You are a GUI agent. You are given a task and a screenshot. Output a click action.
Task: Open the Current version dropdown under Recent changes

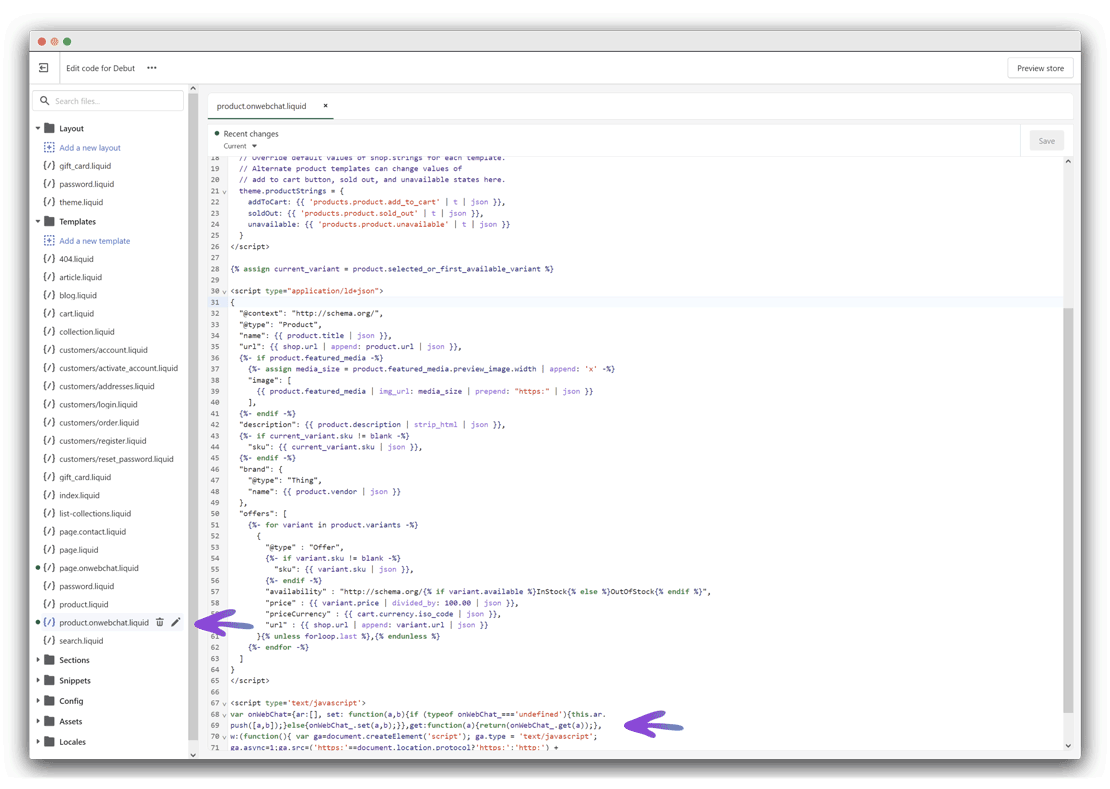click(x=239, y=144)
